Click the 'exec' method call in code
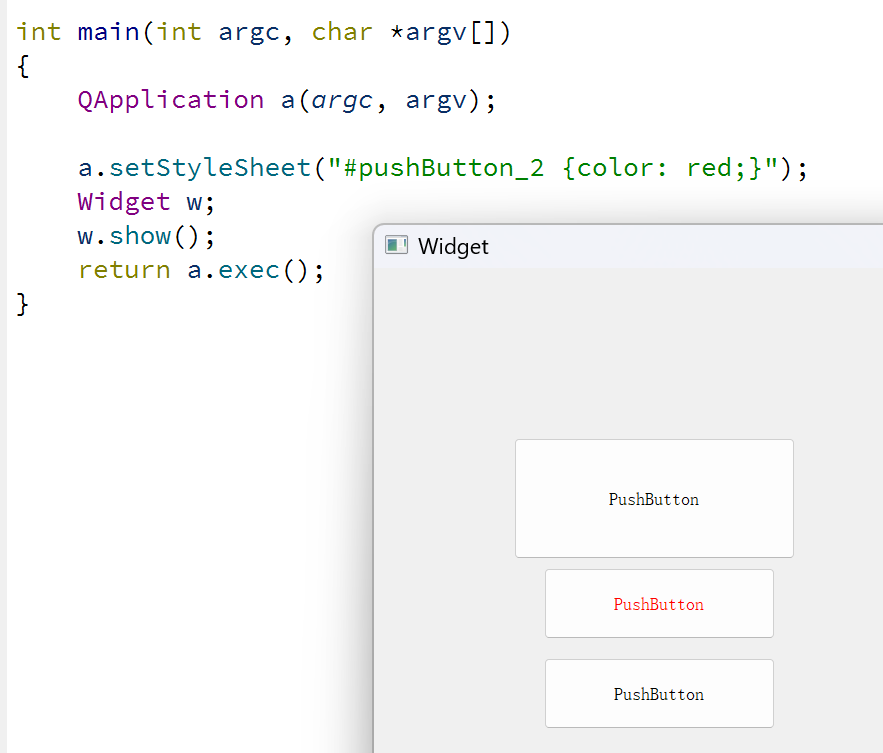The image size is (883, 753). tap(248, 270)
